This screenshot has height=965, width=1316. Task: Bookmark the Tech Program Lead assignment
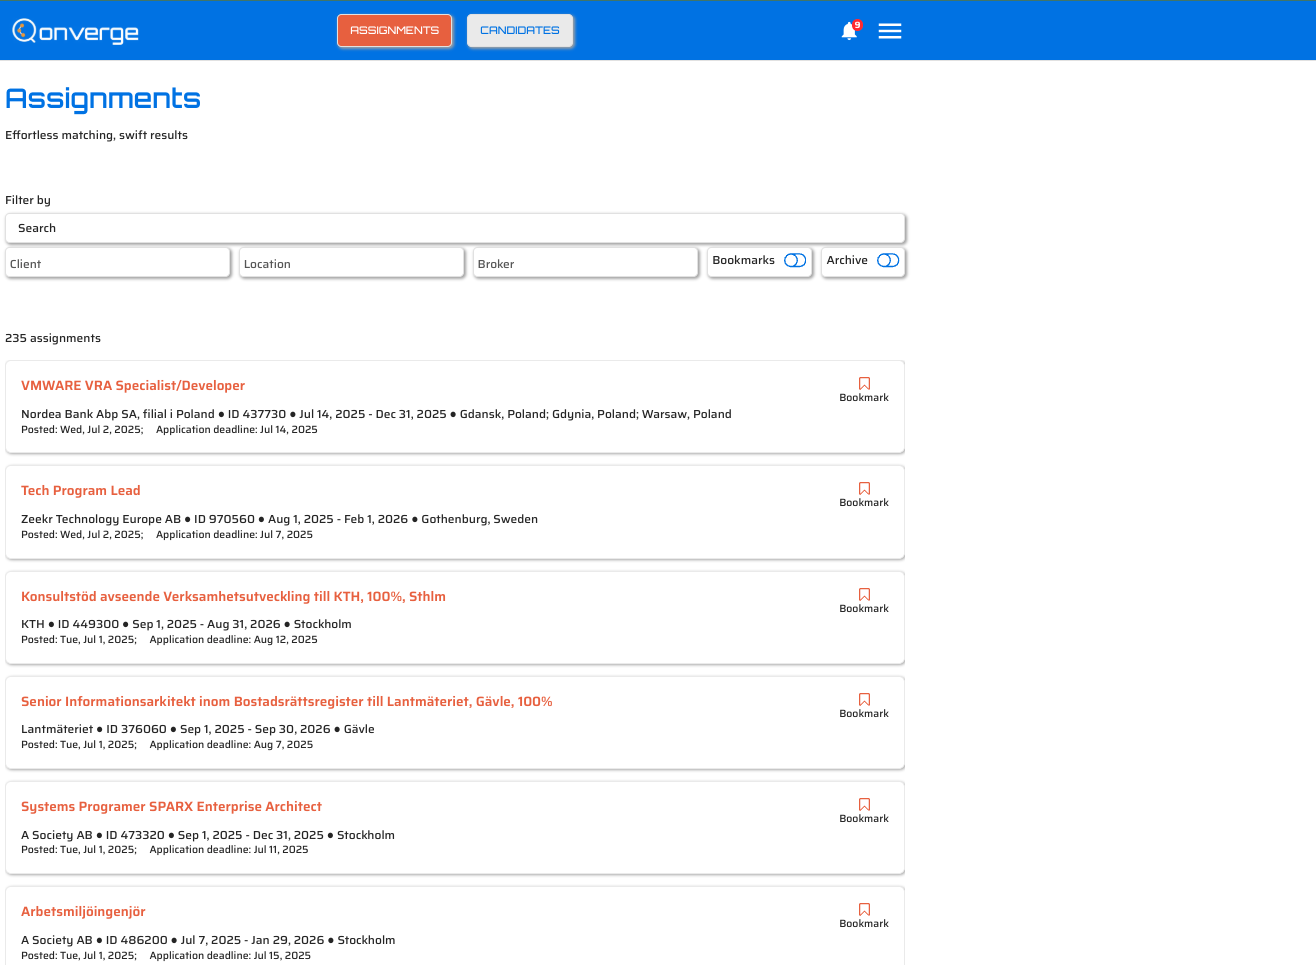click(x=864, y=494)
